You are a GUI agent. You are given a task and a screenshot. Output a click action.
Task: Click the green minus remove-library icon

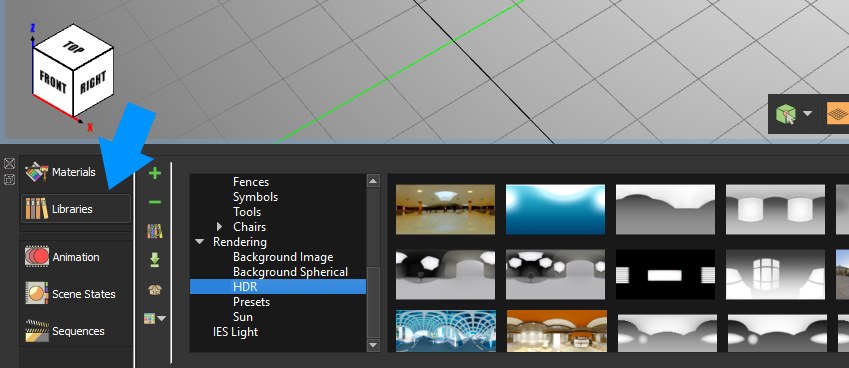coord(155,202)
